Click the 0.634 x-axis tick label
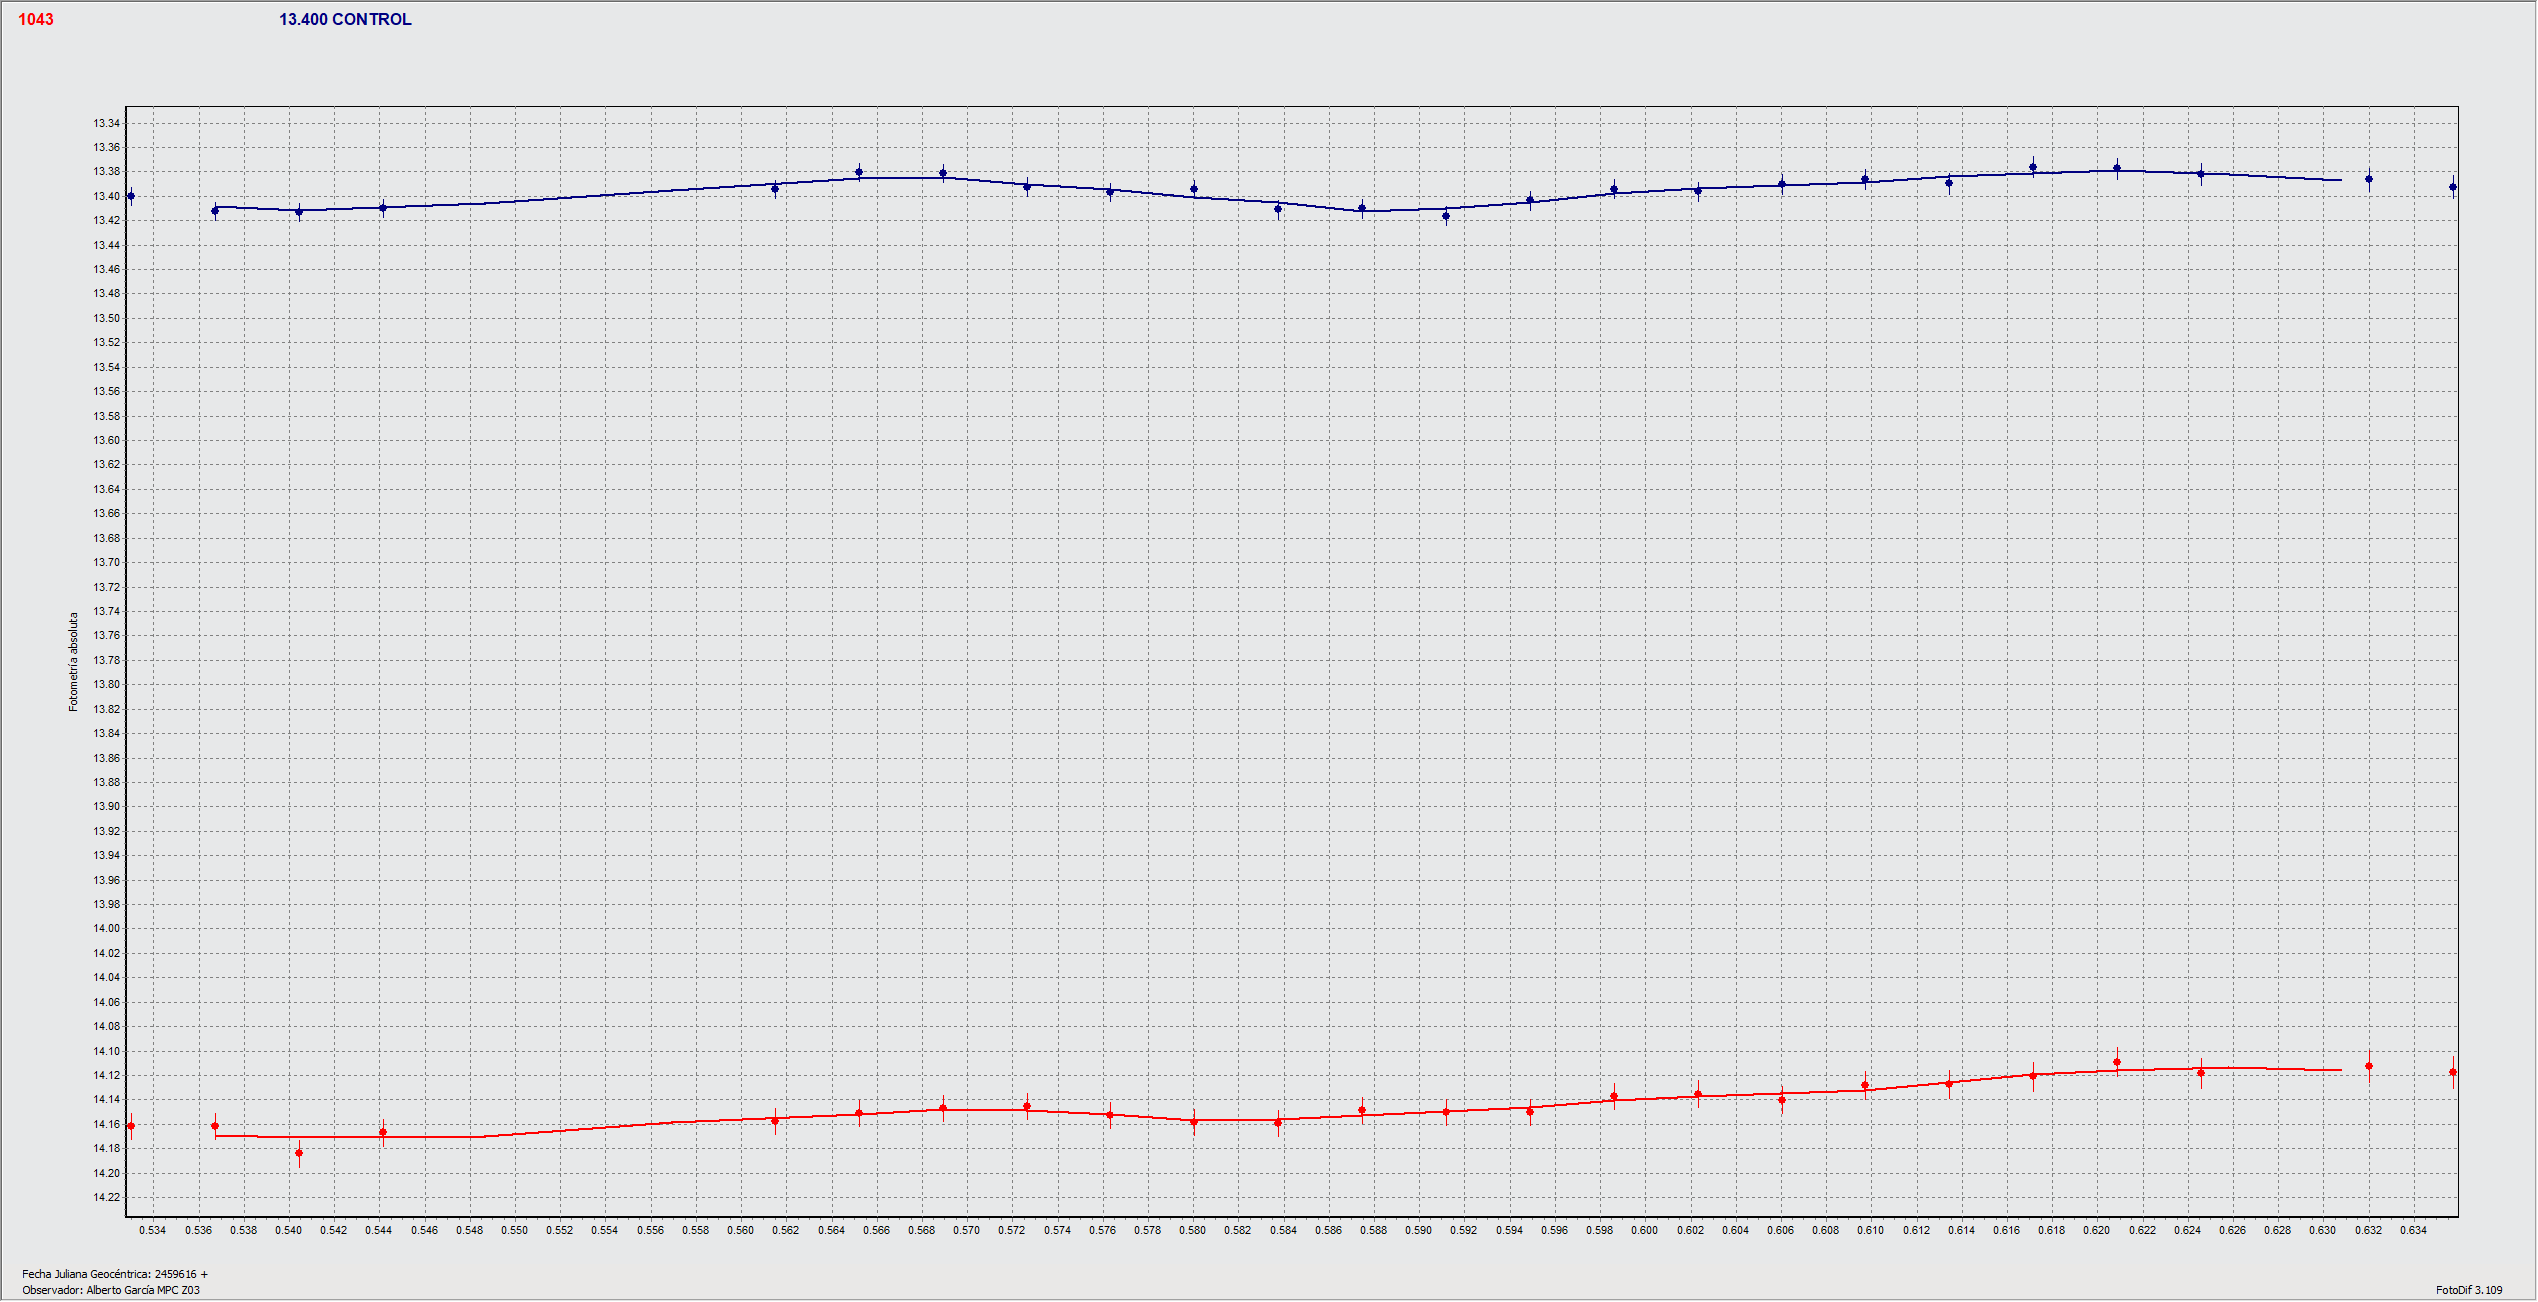Viewport: 2538px width, 1302px height. coord(2413,1231)
